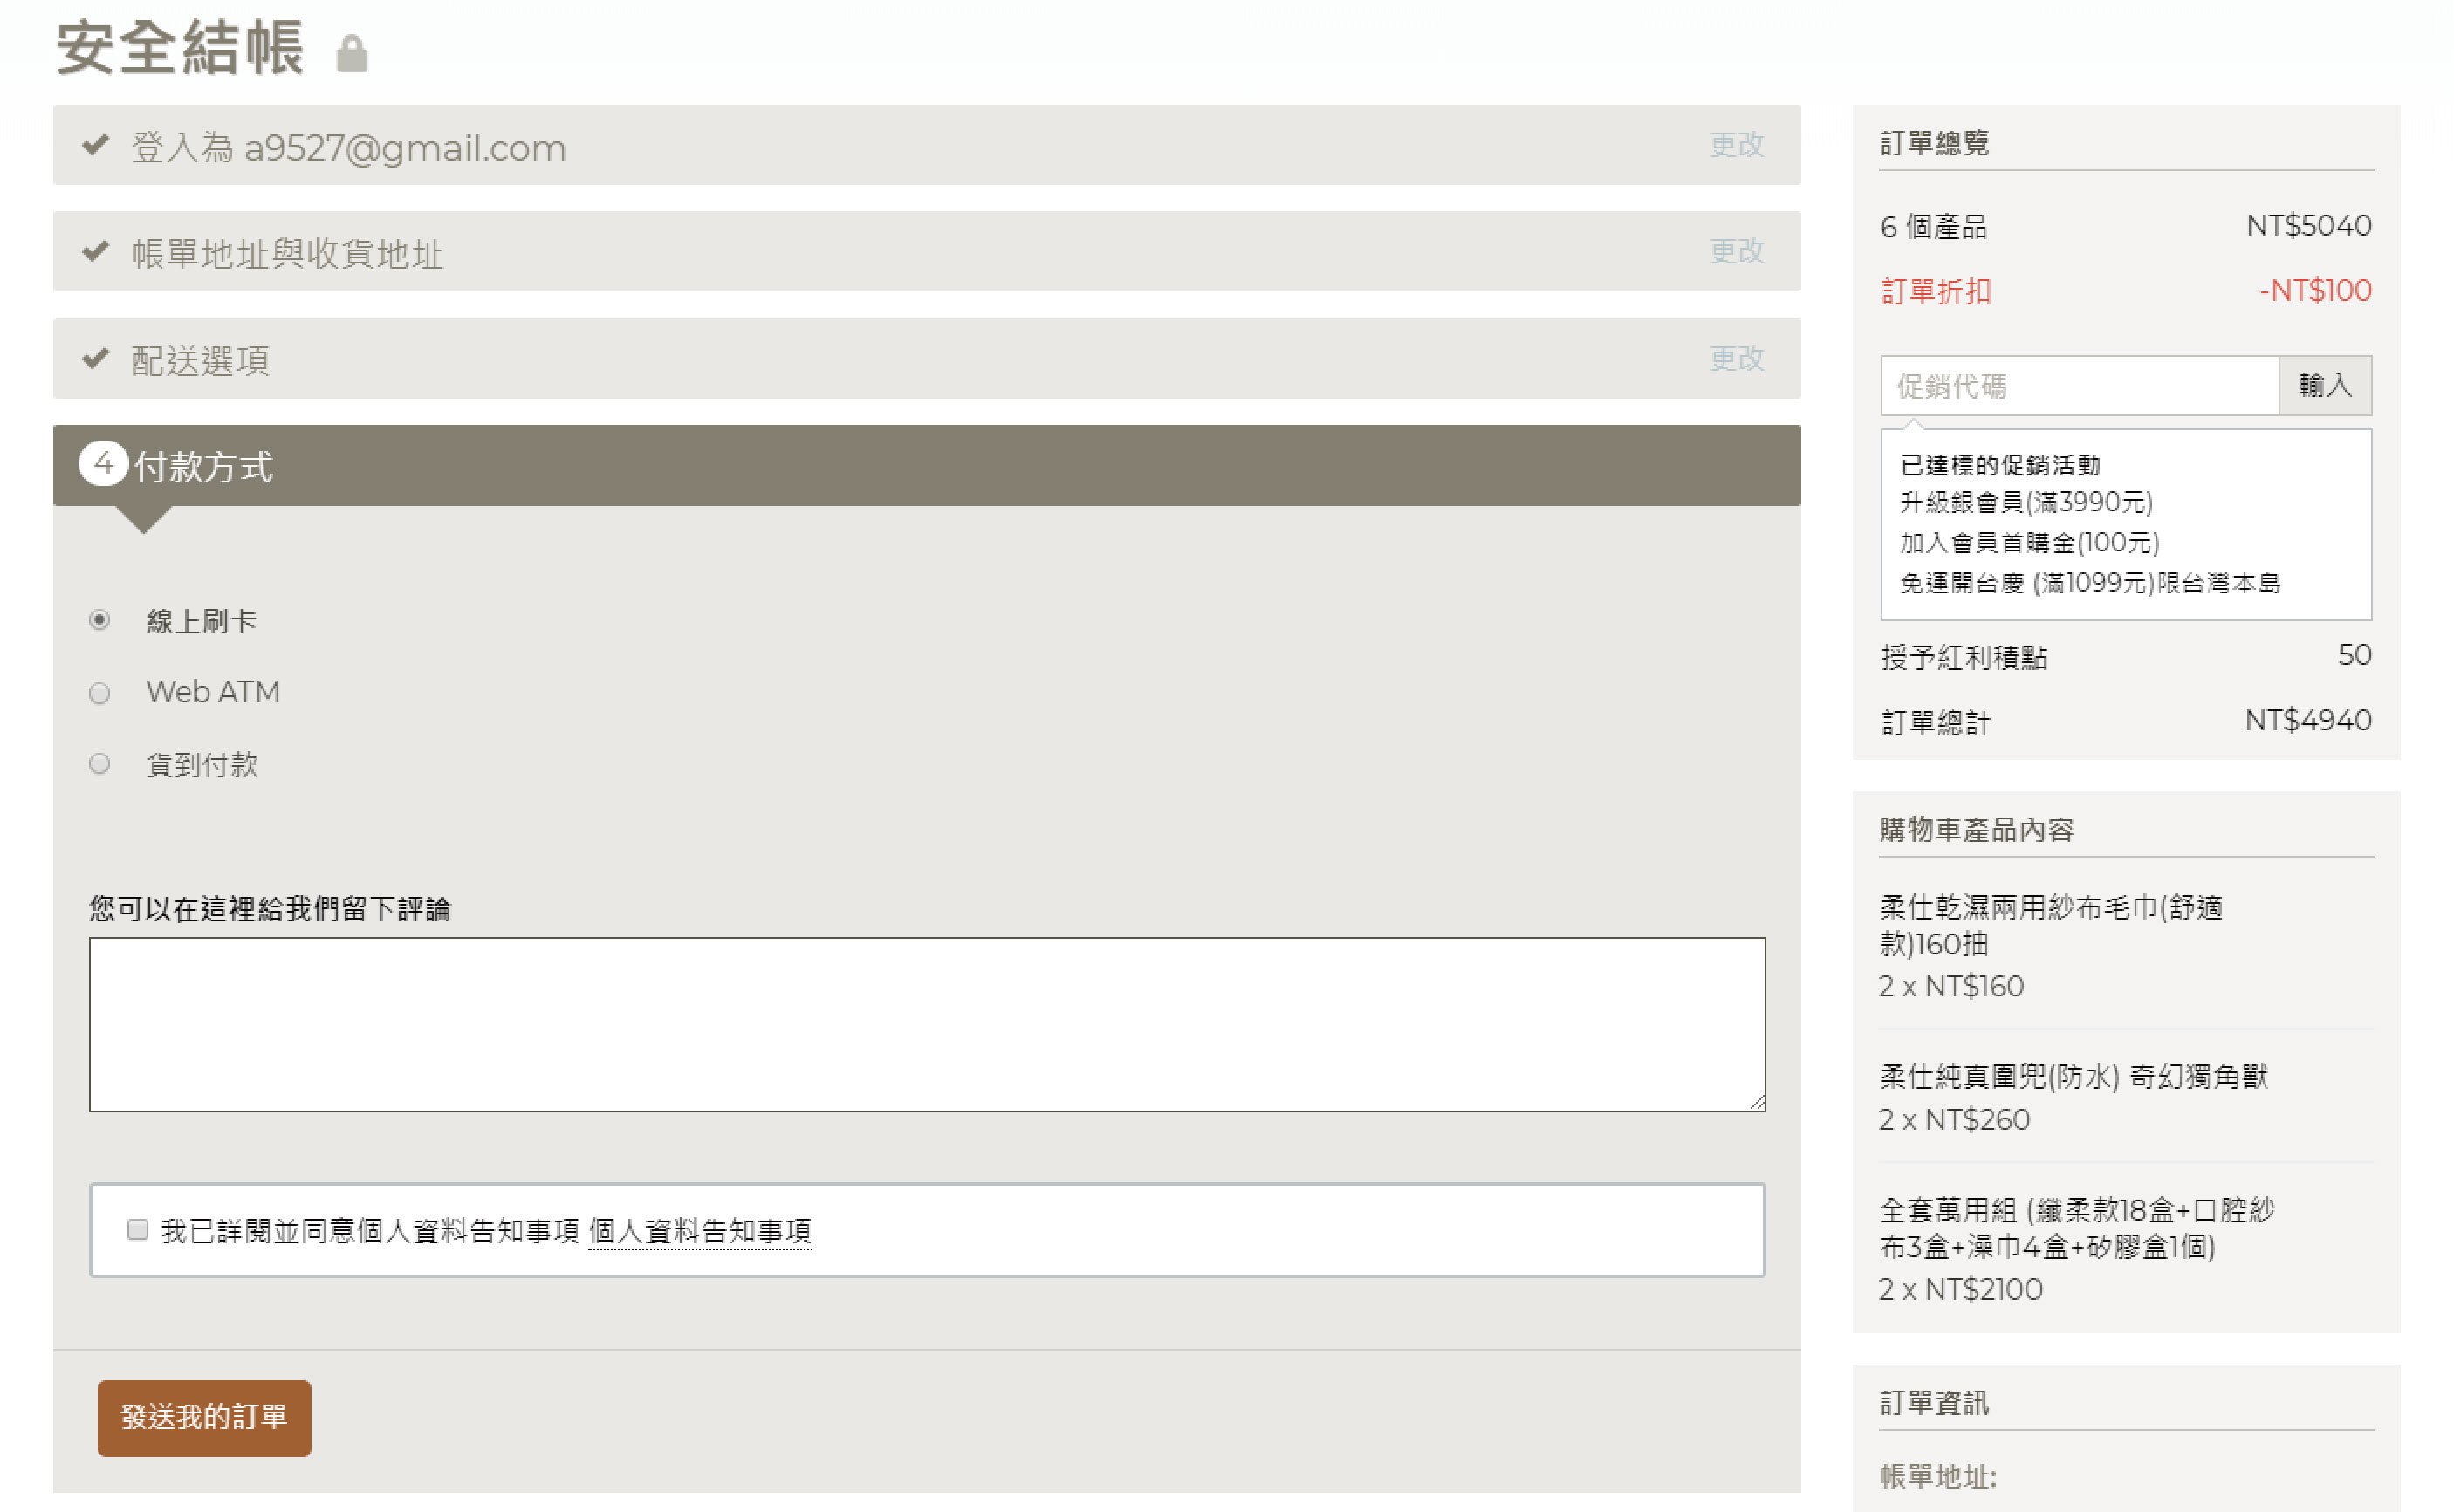Open the 個人資料告知事項 underlined link
2454x1512 pixels.
(x=700, y=1231)
